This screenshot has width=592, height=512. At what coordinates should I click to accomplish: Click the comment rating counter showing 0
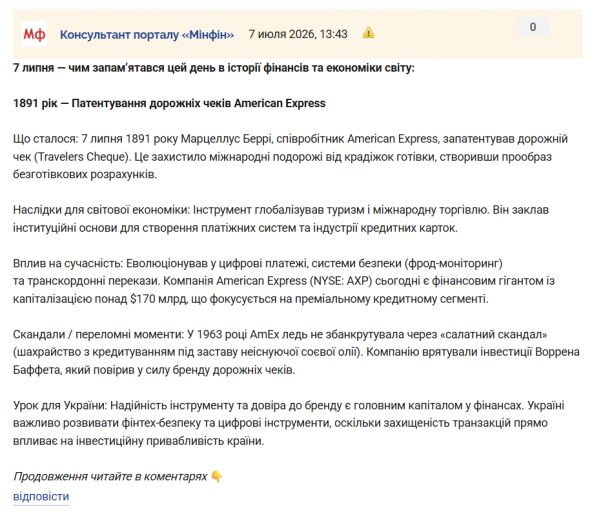[533, 27]
